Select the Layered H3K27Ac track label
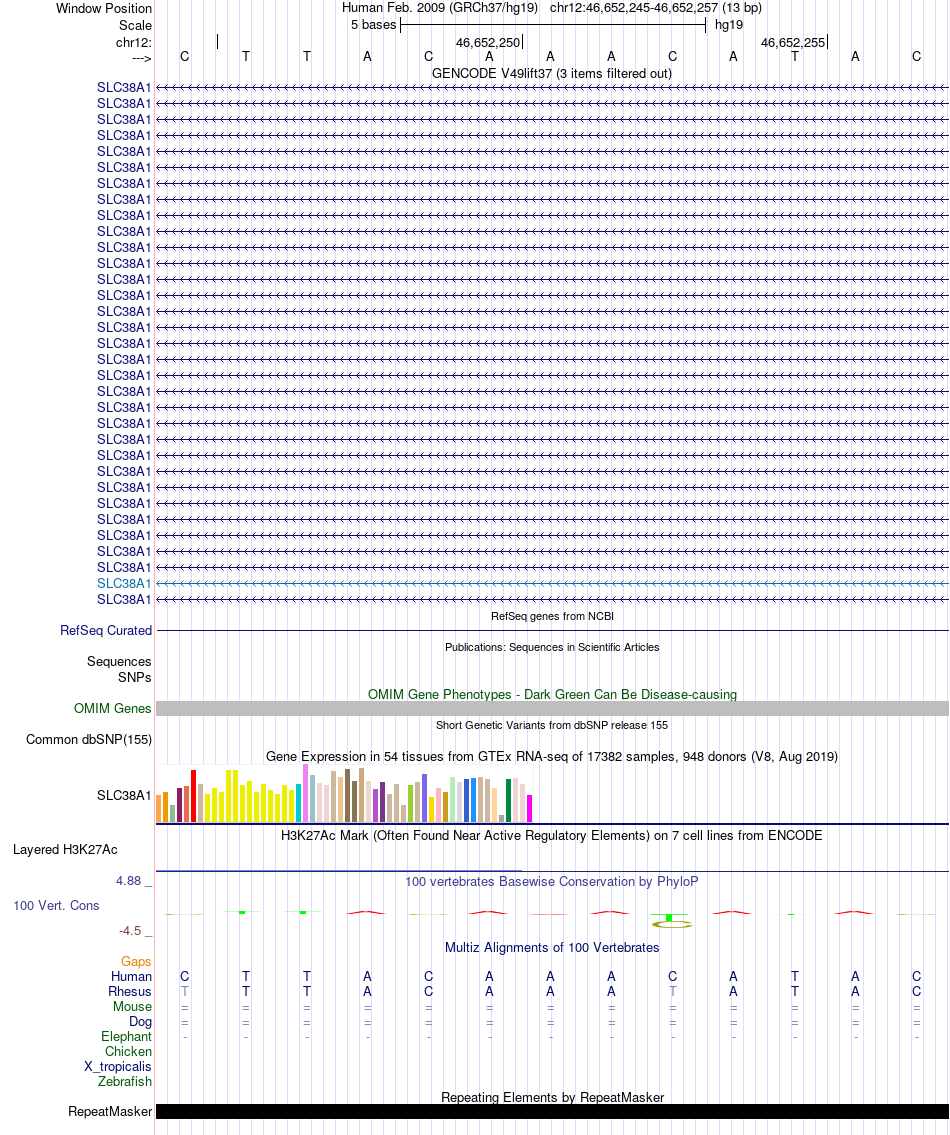 [65, 850]
